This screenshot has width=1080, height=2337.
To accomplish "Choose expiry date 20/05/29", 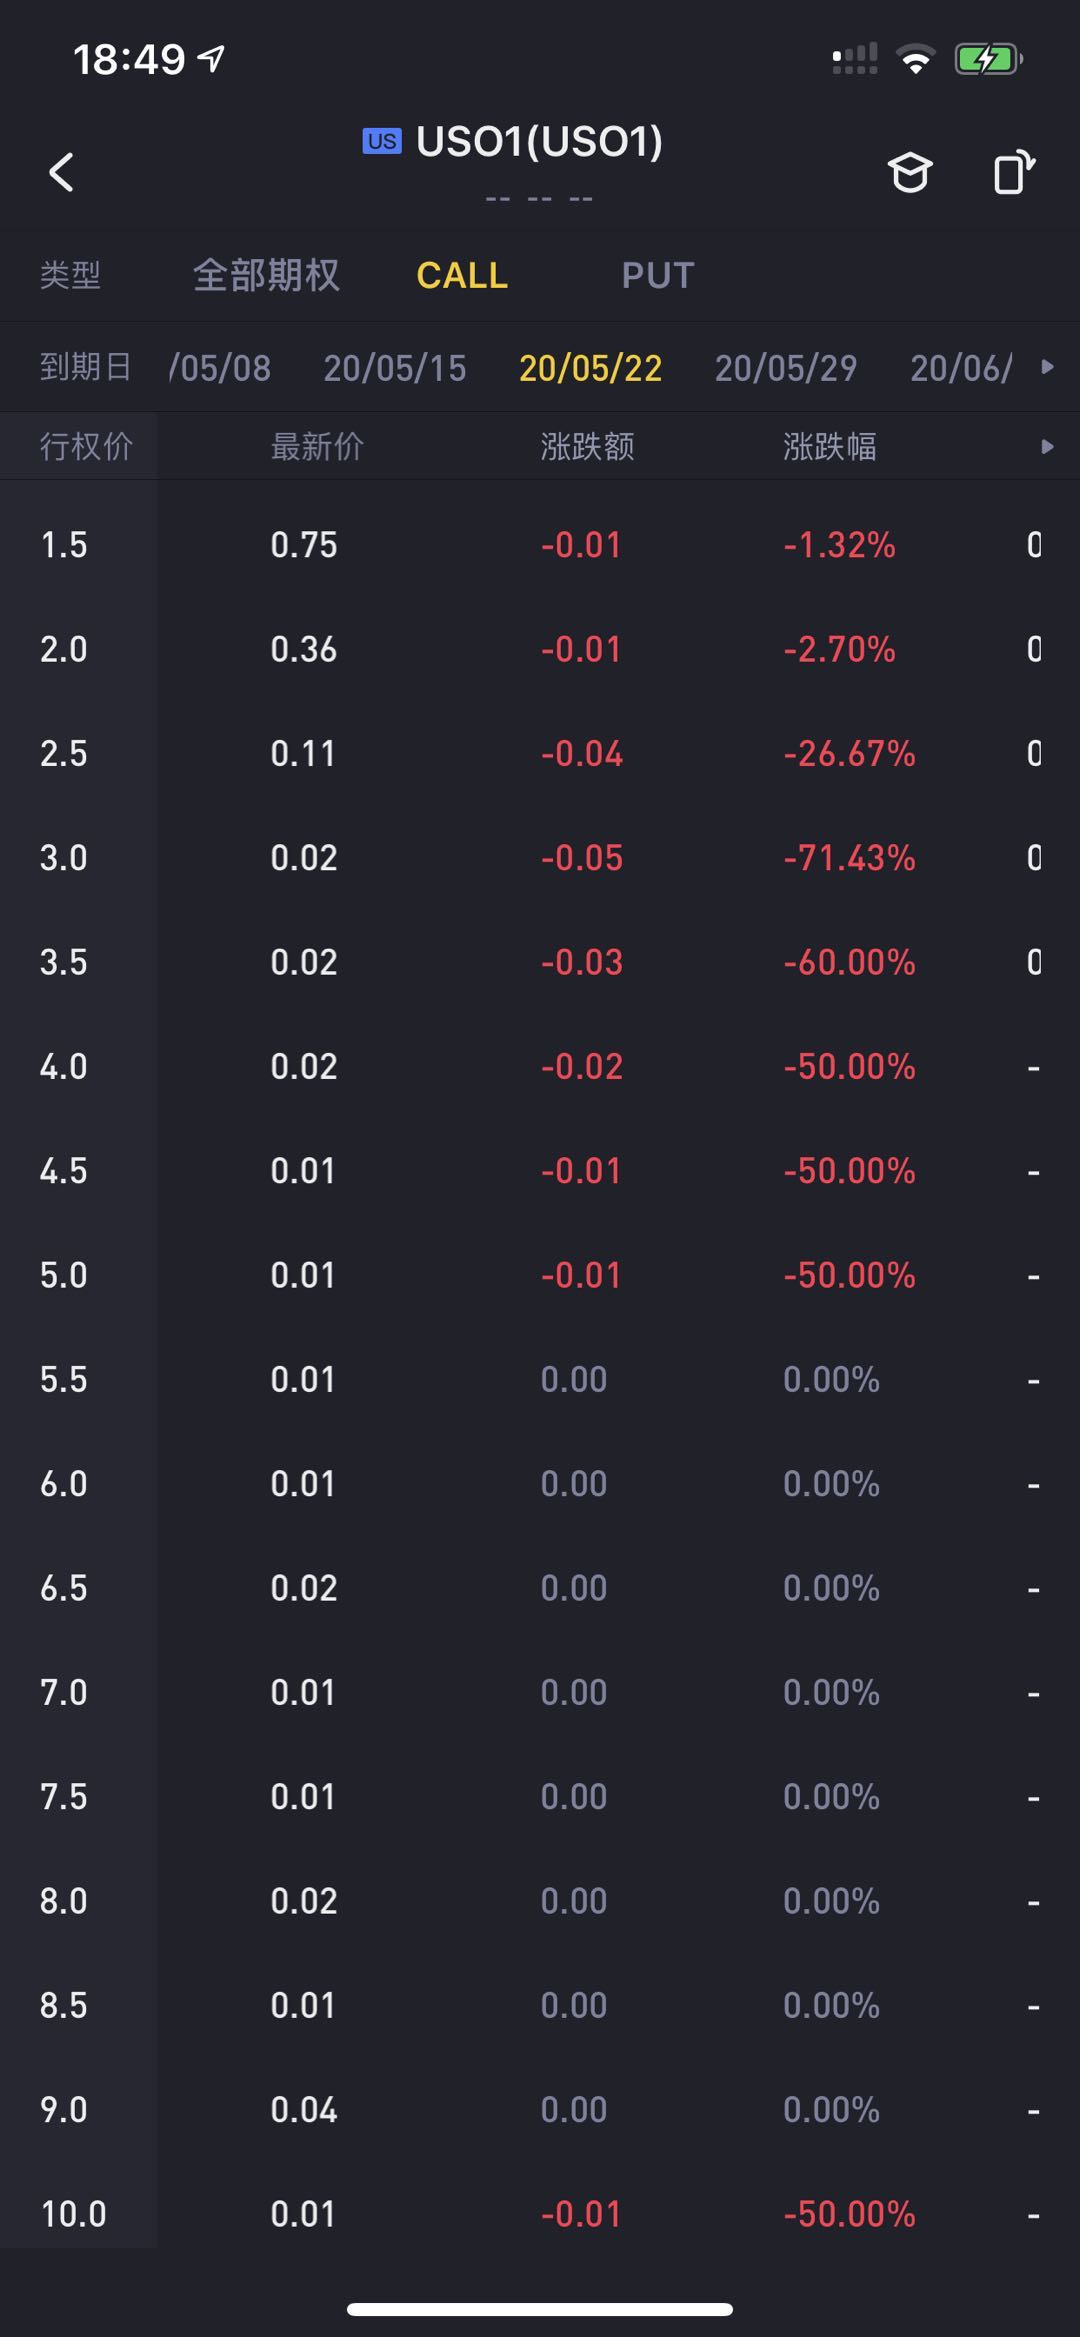I will point(785,368).
